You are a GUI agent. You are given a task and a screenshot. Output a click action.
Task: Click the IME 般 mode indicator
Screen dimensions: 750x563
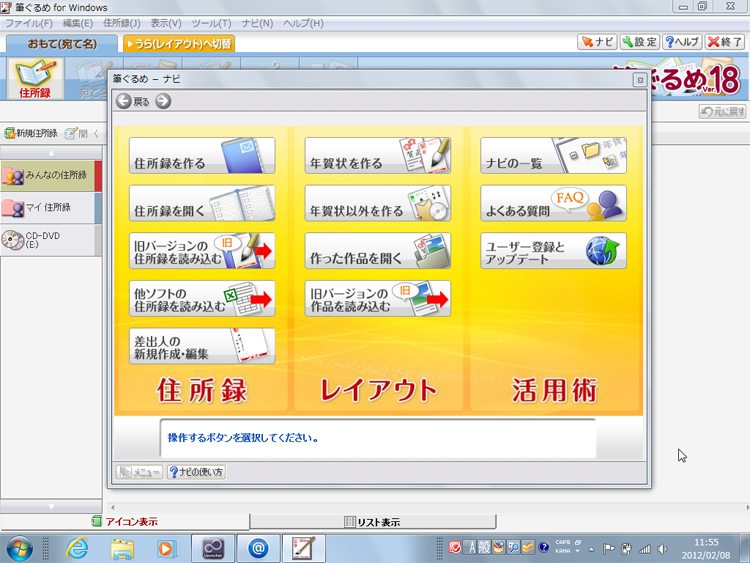click(484, 548)
